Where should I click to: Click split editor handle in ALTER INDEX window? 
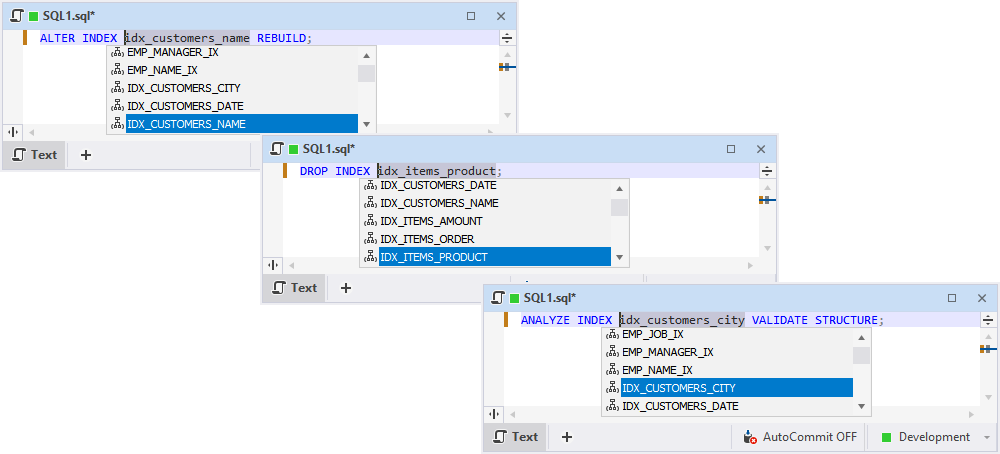click(x=507, y=38)
